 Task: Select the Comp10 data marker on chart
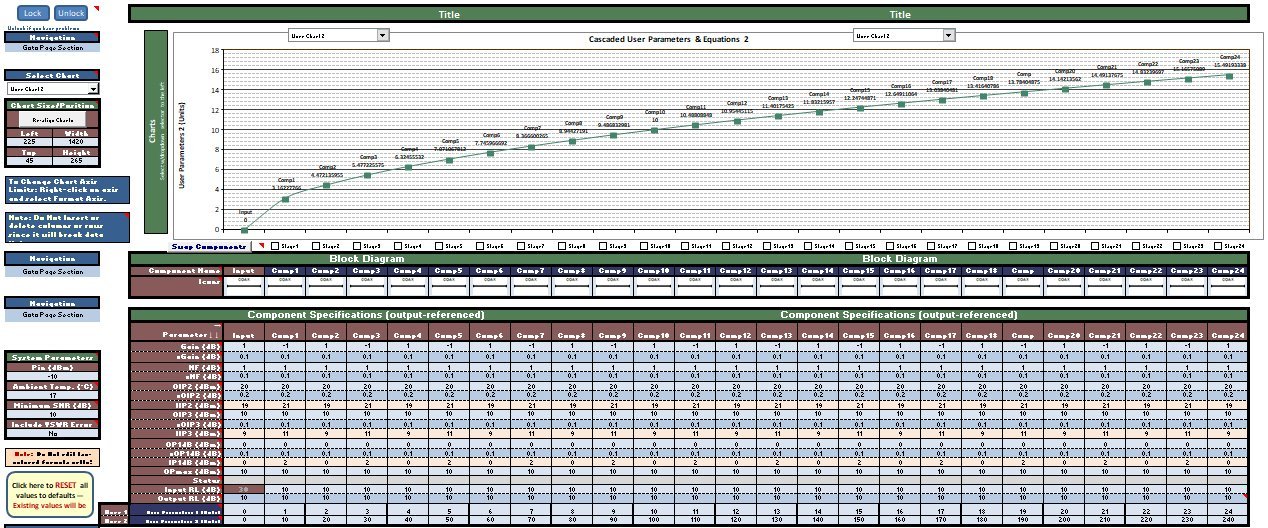[655, 130]
